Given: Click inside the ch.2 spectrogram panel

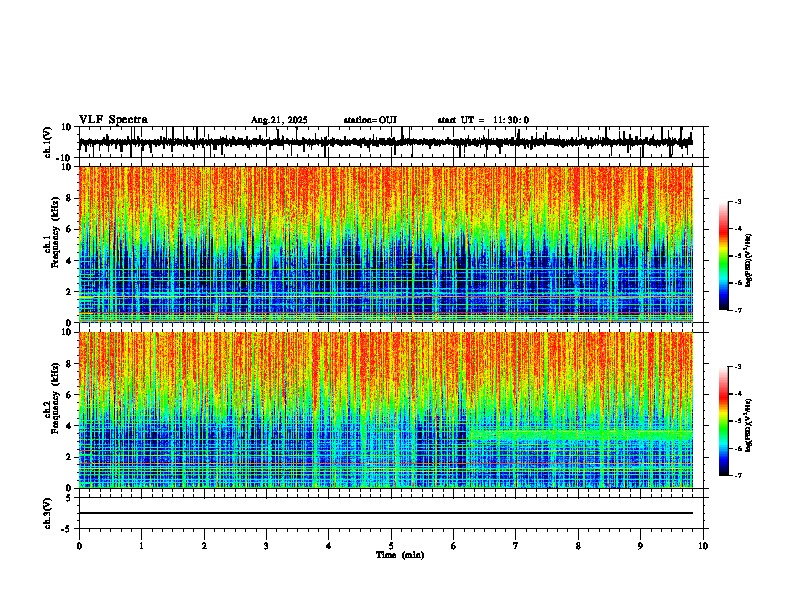Looking at the screenshot, I should point(385,410).
